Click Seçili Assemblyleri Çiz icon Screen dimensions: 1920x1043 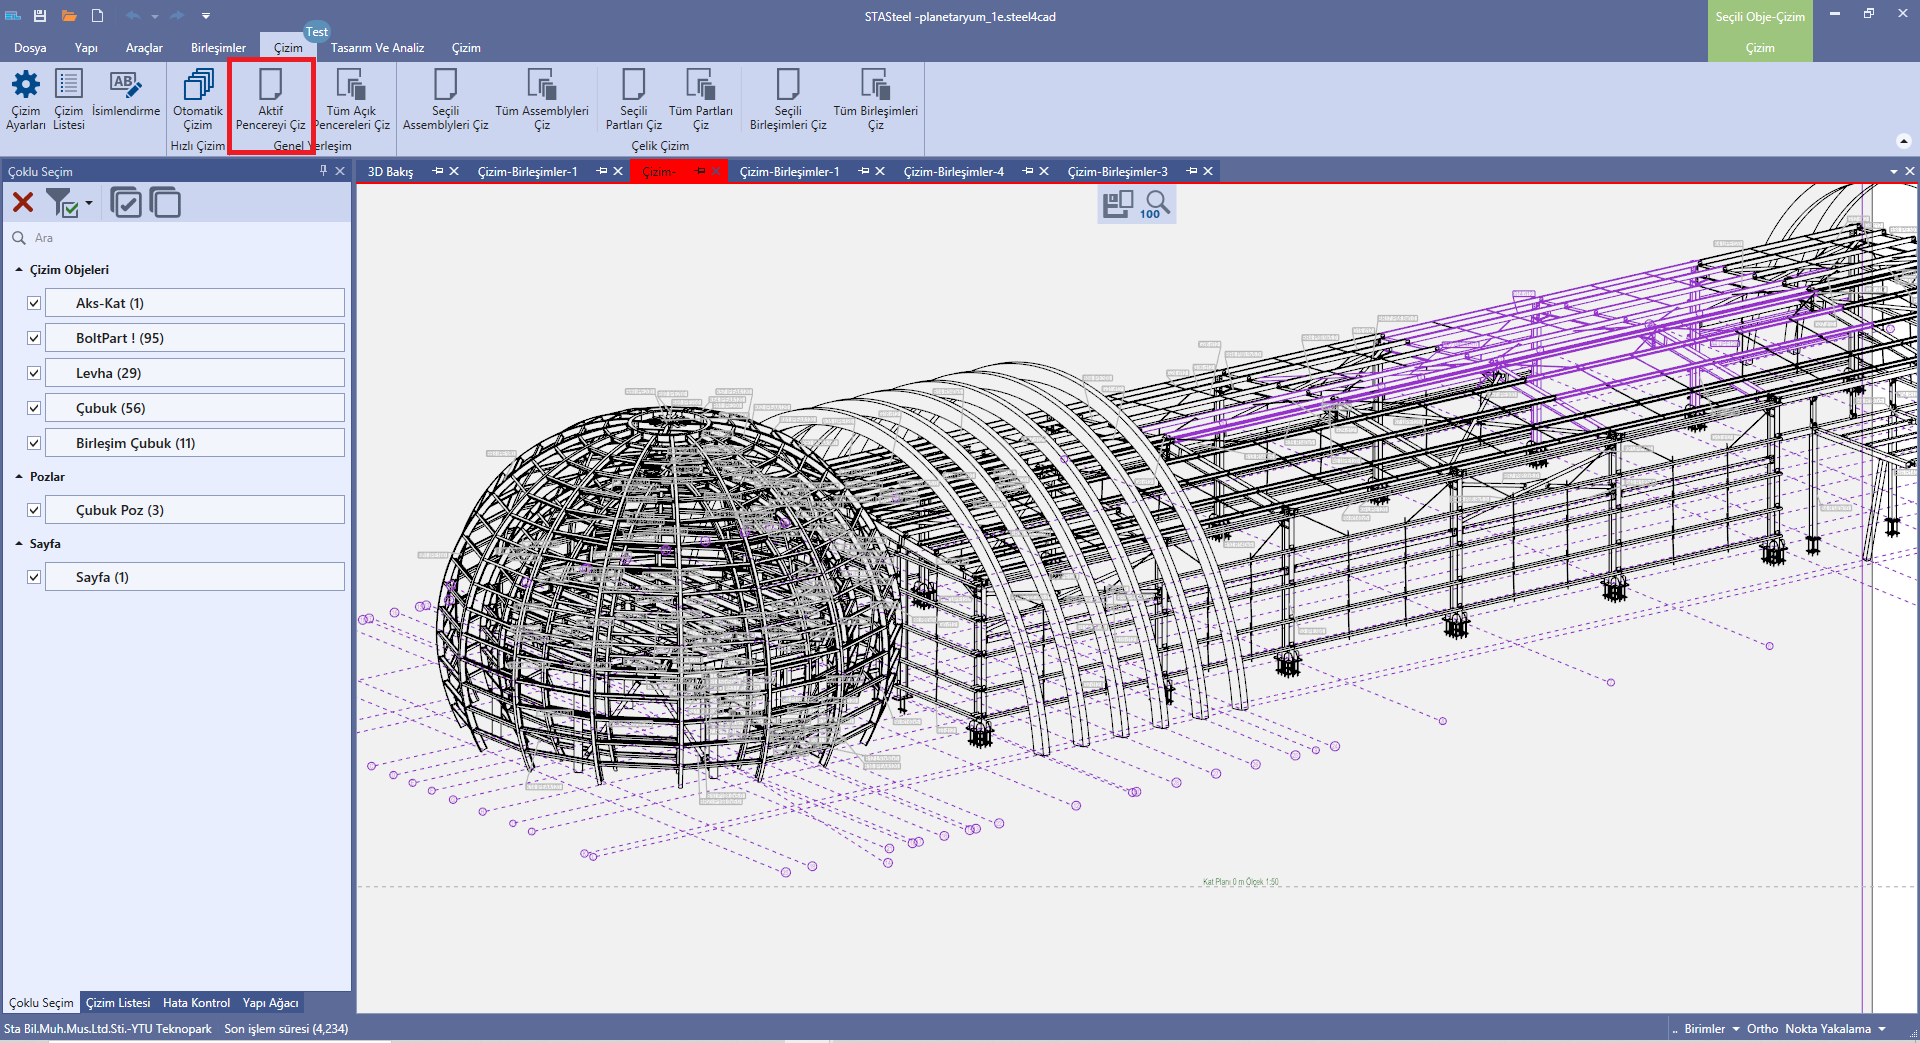[x=445, y=87]
